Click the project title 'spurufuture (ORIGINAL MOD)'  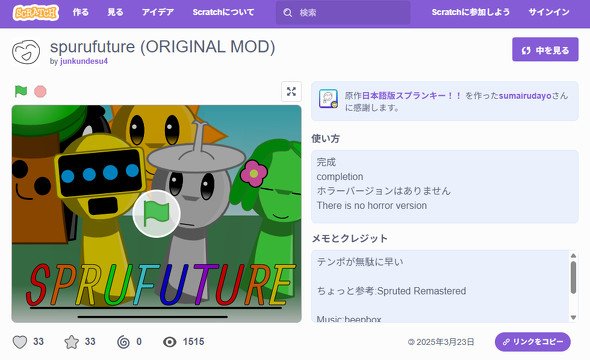(163, 47)
